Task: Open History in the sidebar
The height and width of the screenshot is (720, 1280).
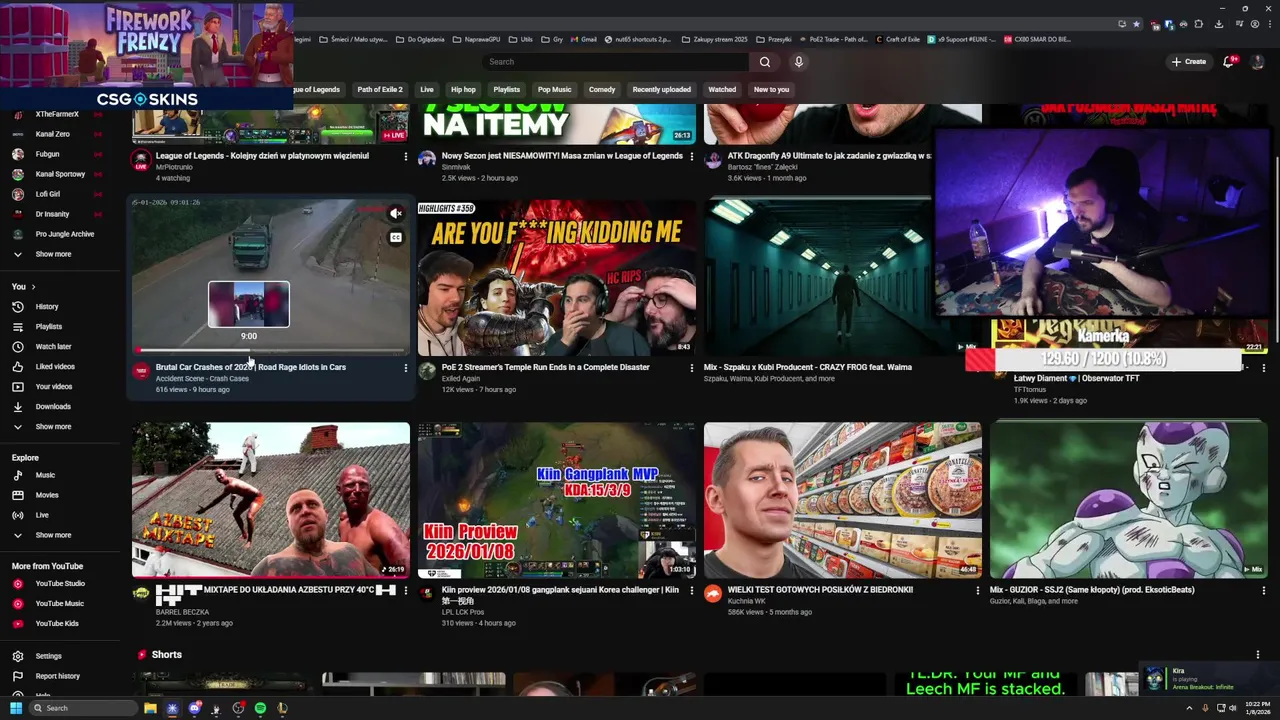Action: pyautogui.click(x=47, y=307)
